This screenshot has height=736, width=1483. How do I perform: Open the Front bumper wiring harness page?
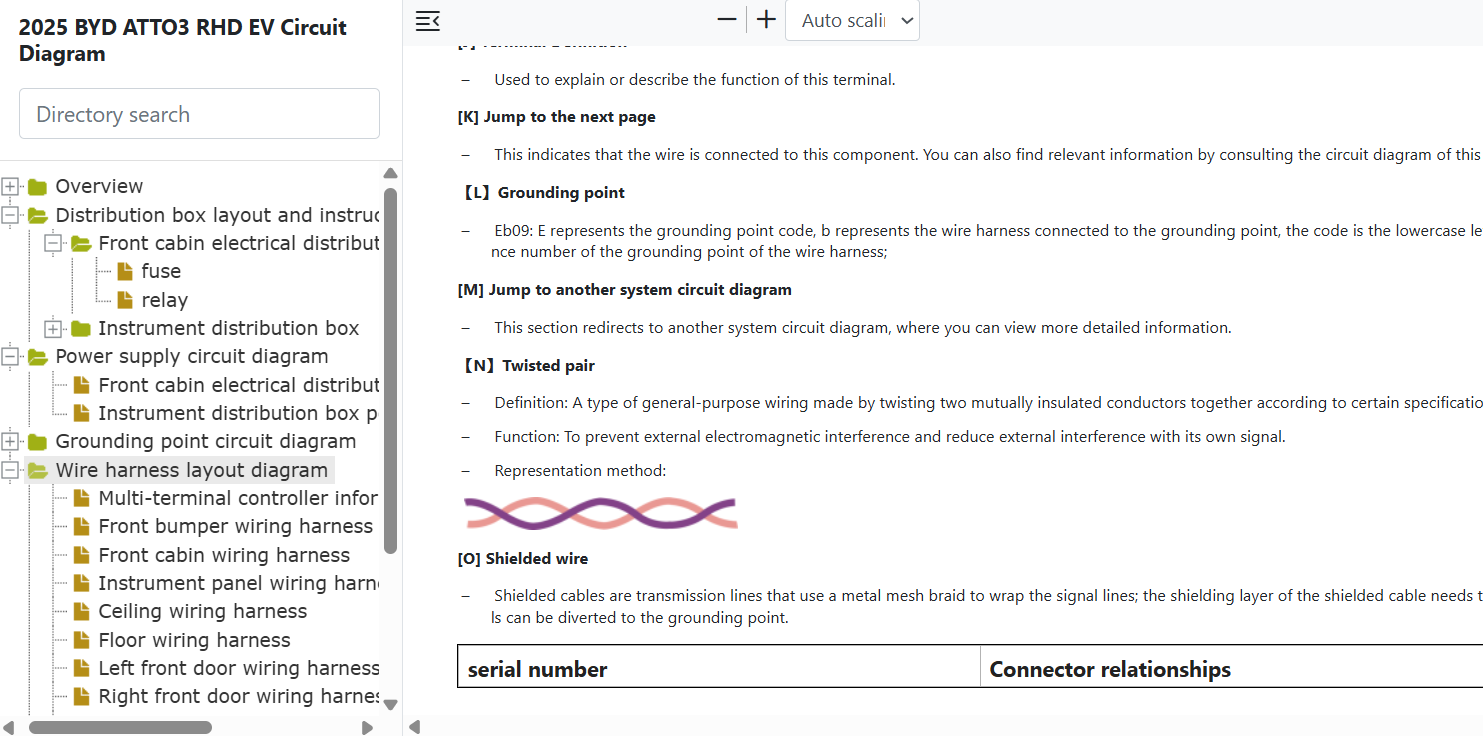pyautogui.click(x=236, y=526)
